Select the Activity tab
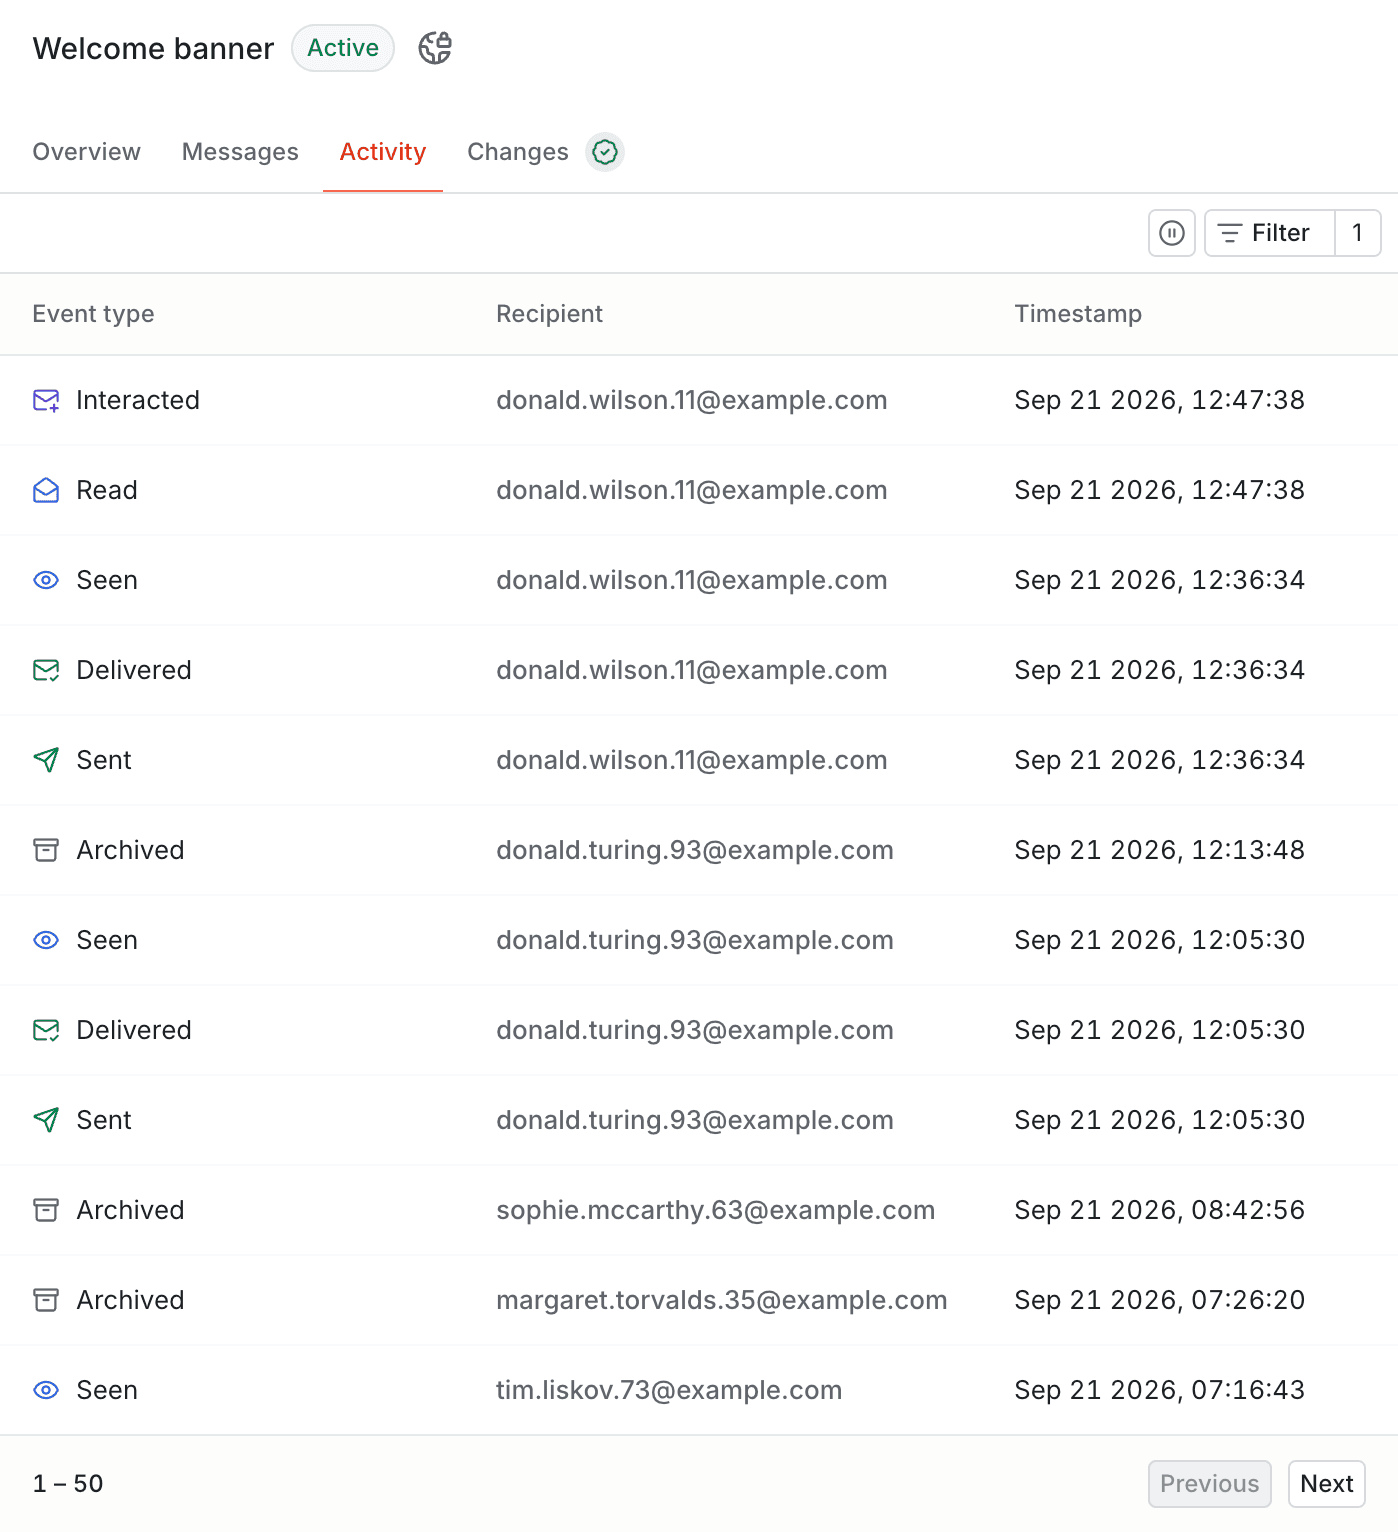Viewport: 1398px width, 1532px height. pyautogui.click(x=383, y=152)
